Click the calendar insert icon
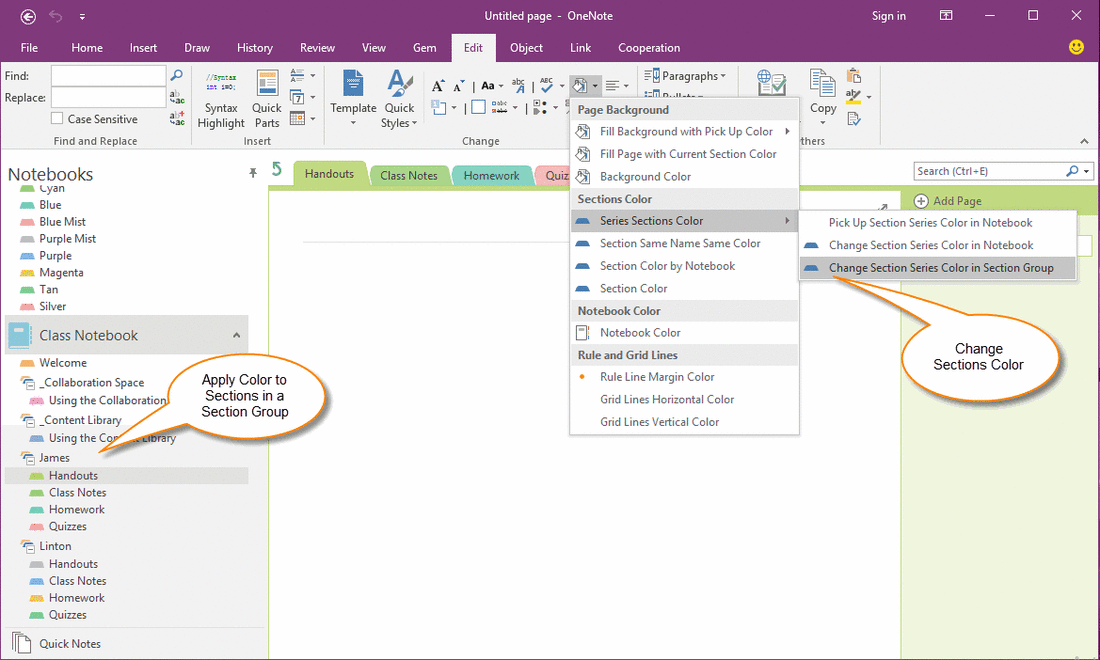The width and height of the screenshot is (1100, 660). [297, 119]
